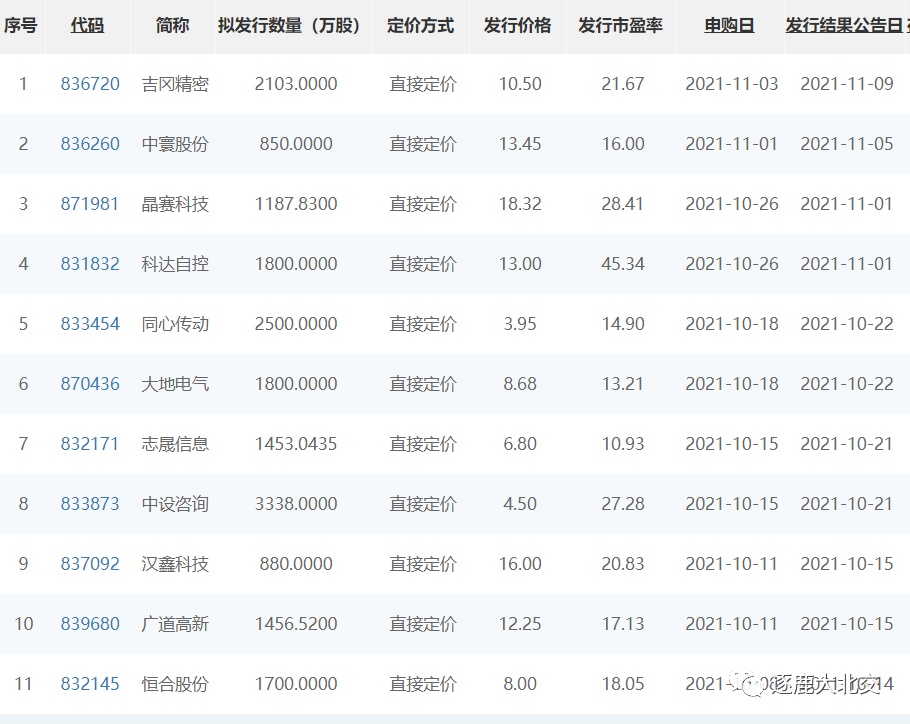Sort table by 申购日 column header

pos(730,26)
